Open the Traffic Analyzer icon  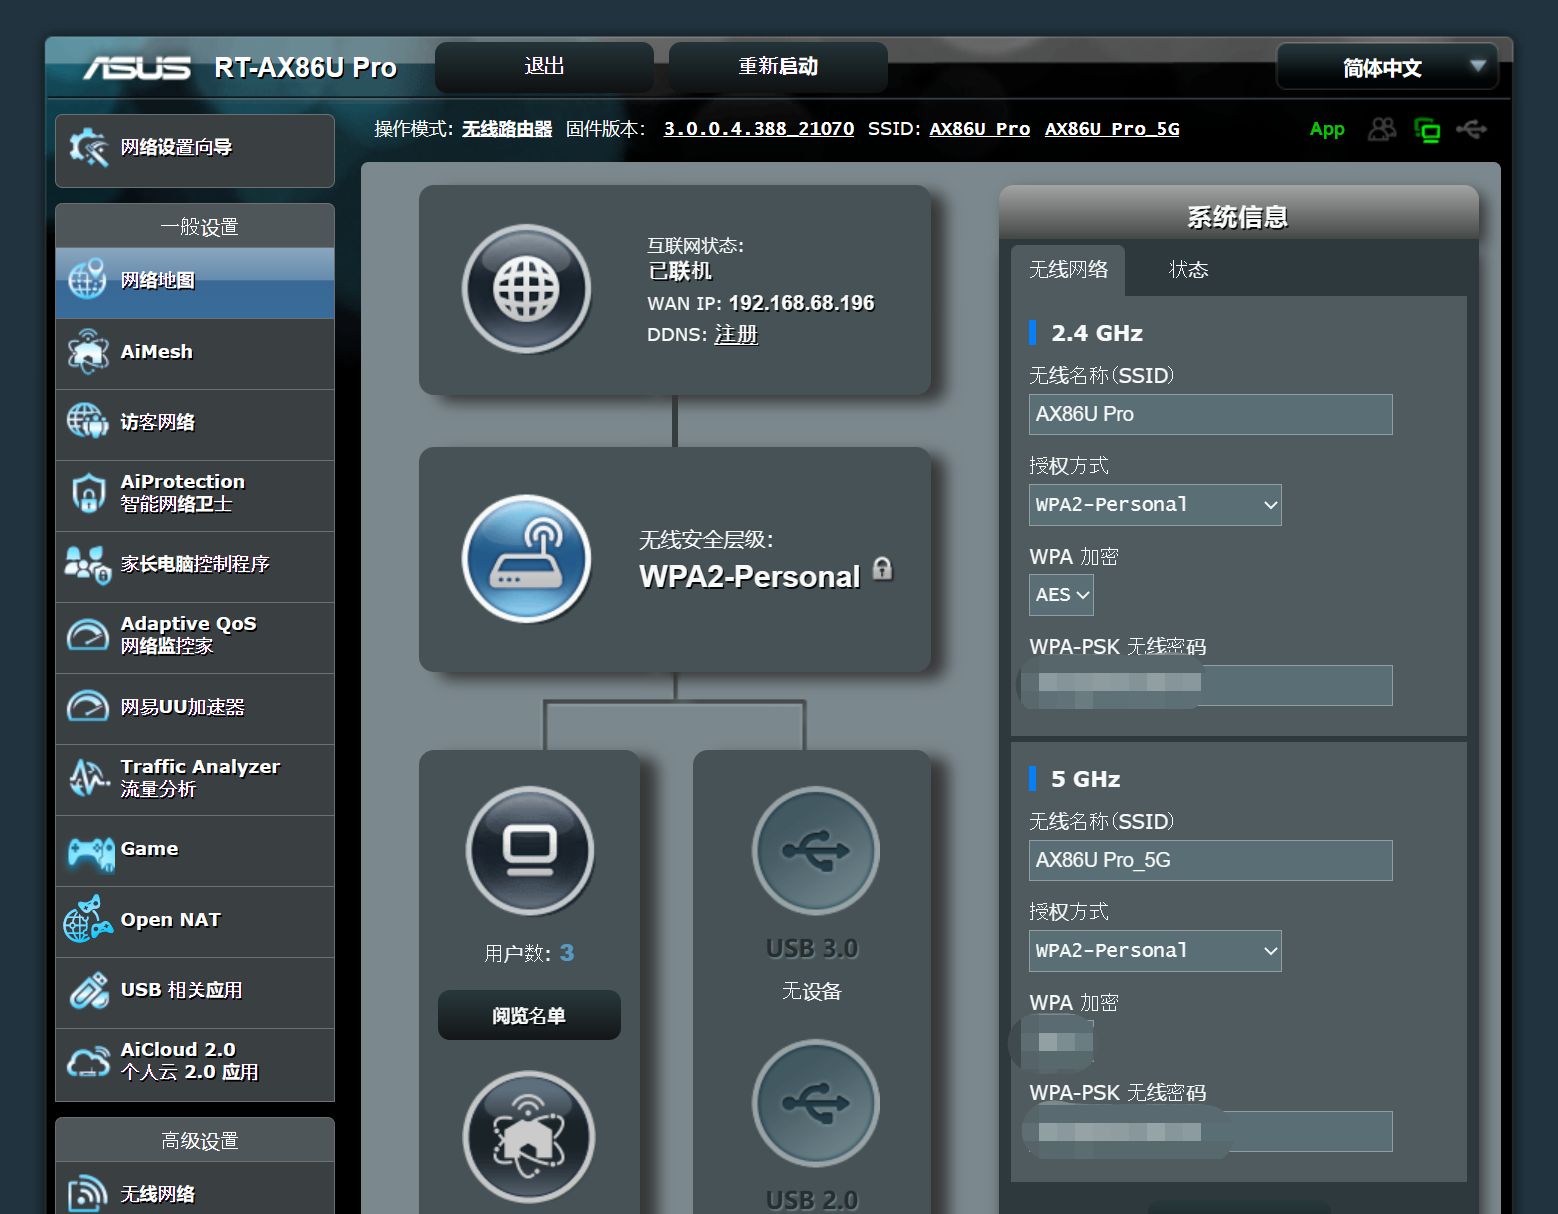click(x=88, y=778)
